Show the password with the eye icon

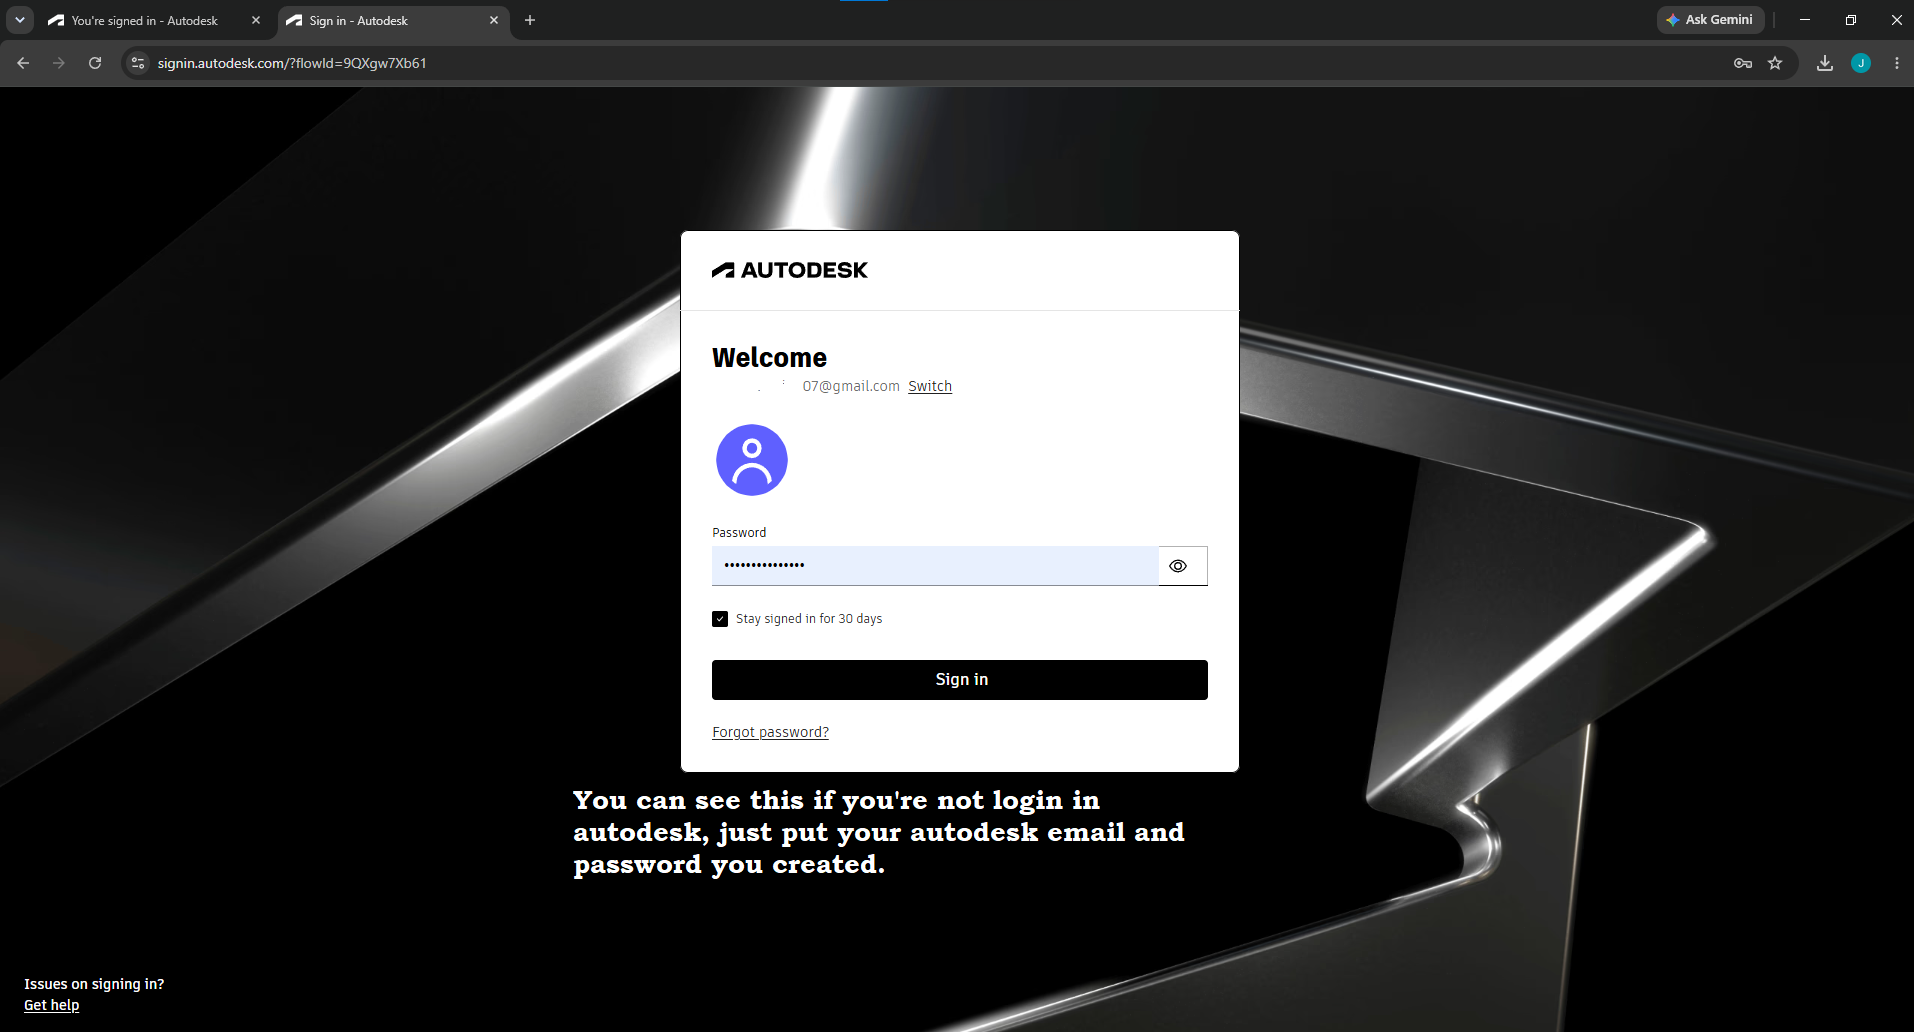point(1178,566)
